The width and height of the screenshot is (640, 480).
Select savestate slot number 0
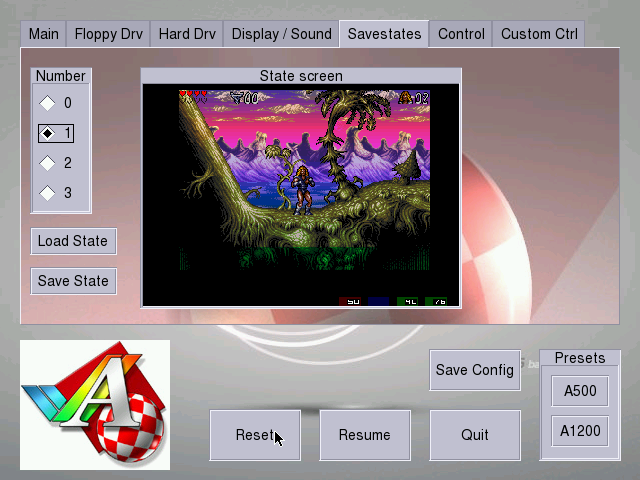click(x=48, y=103)
